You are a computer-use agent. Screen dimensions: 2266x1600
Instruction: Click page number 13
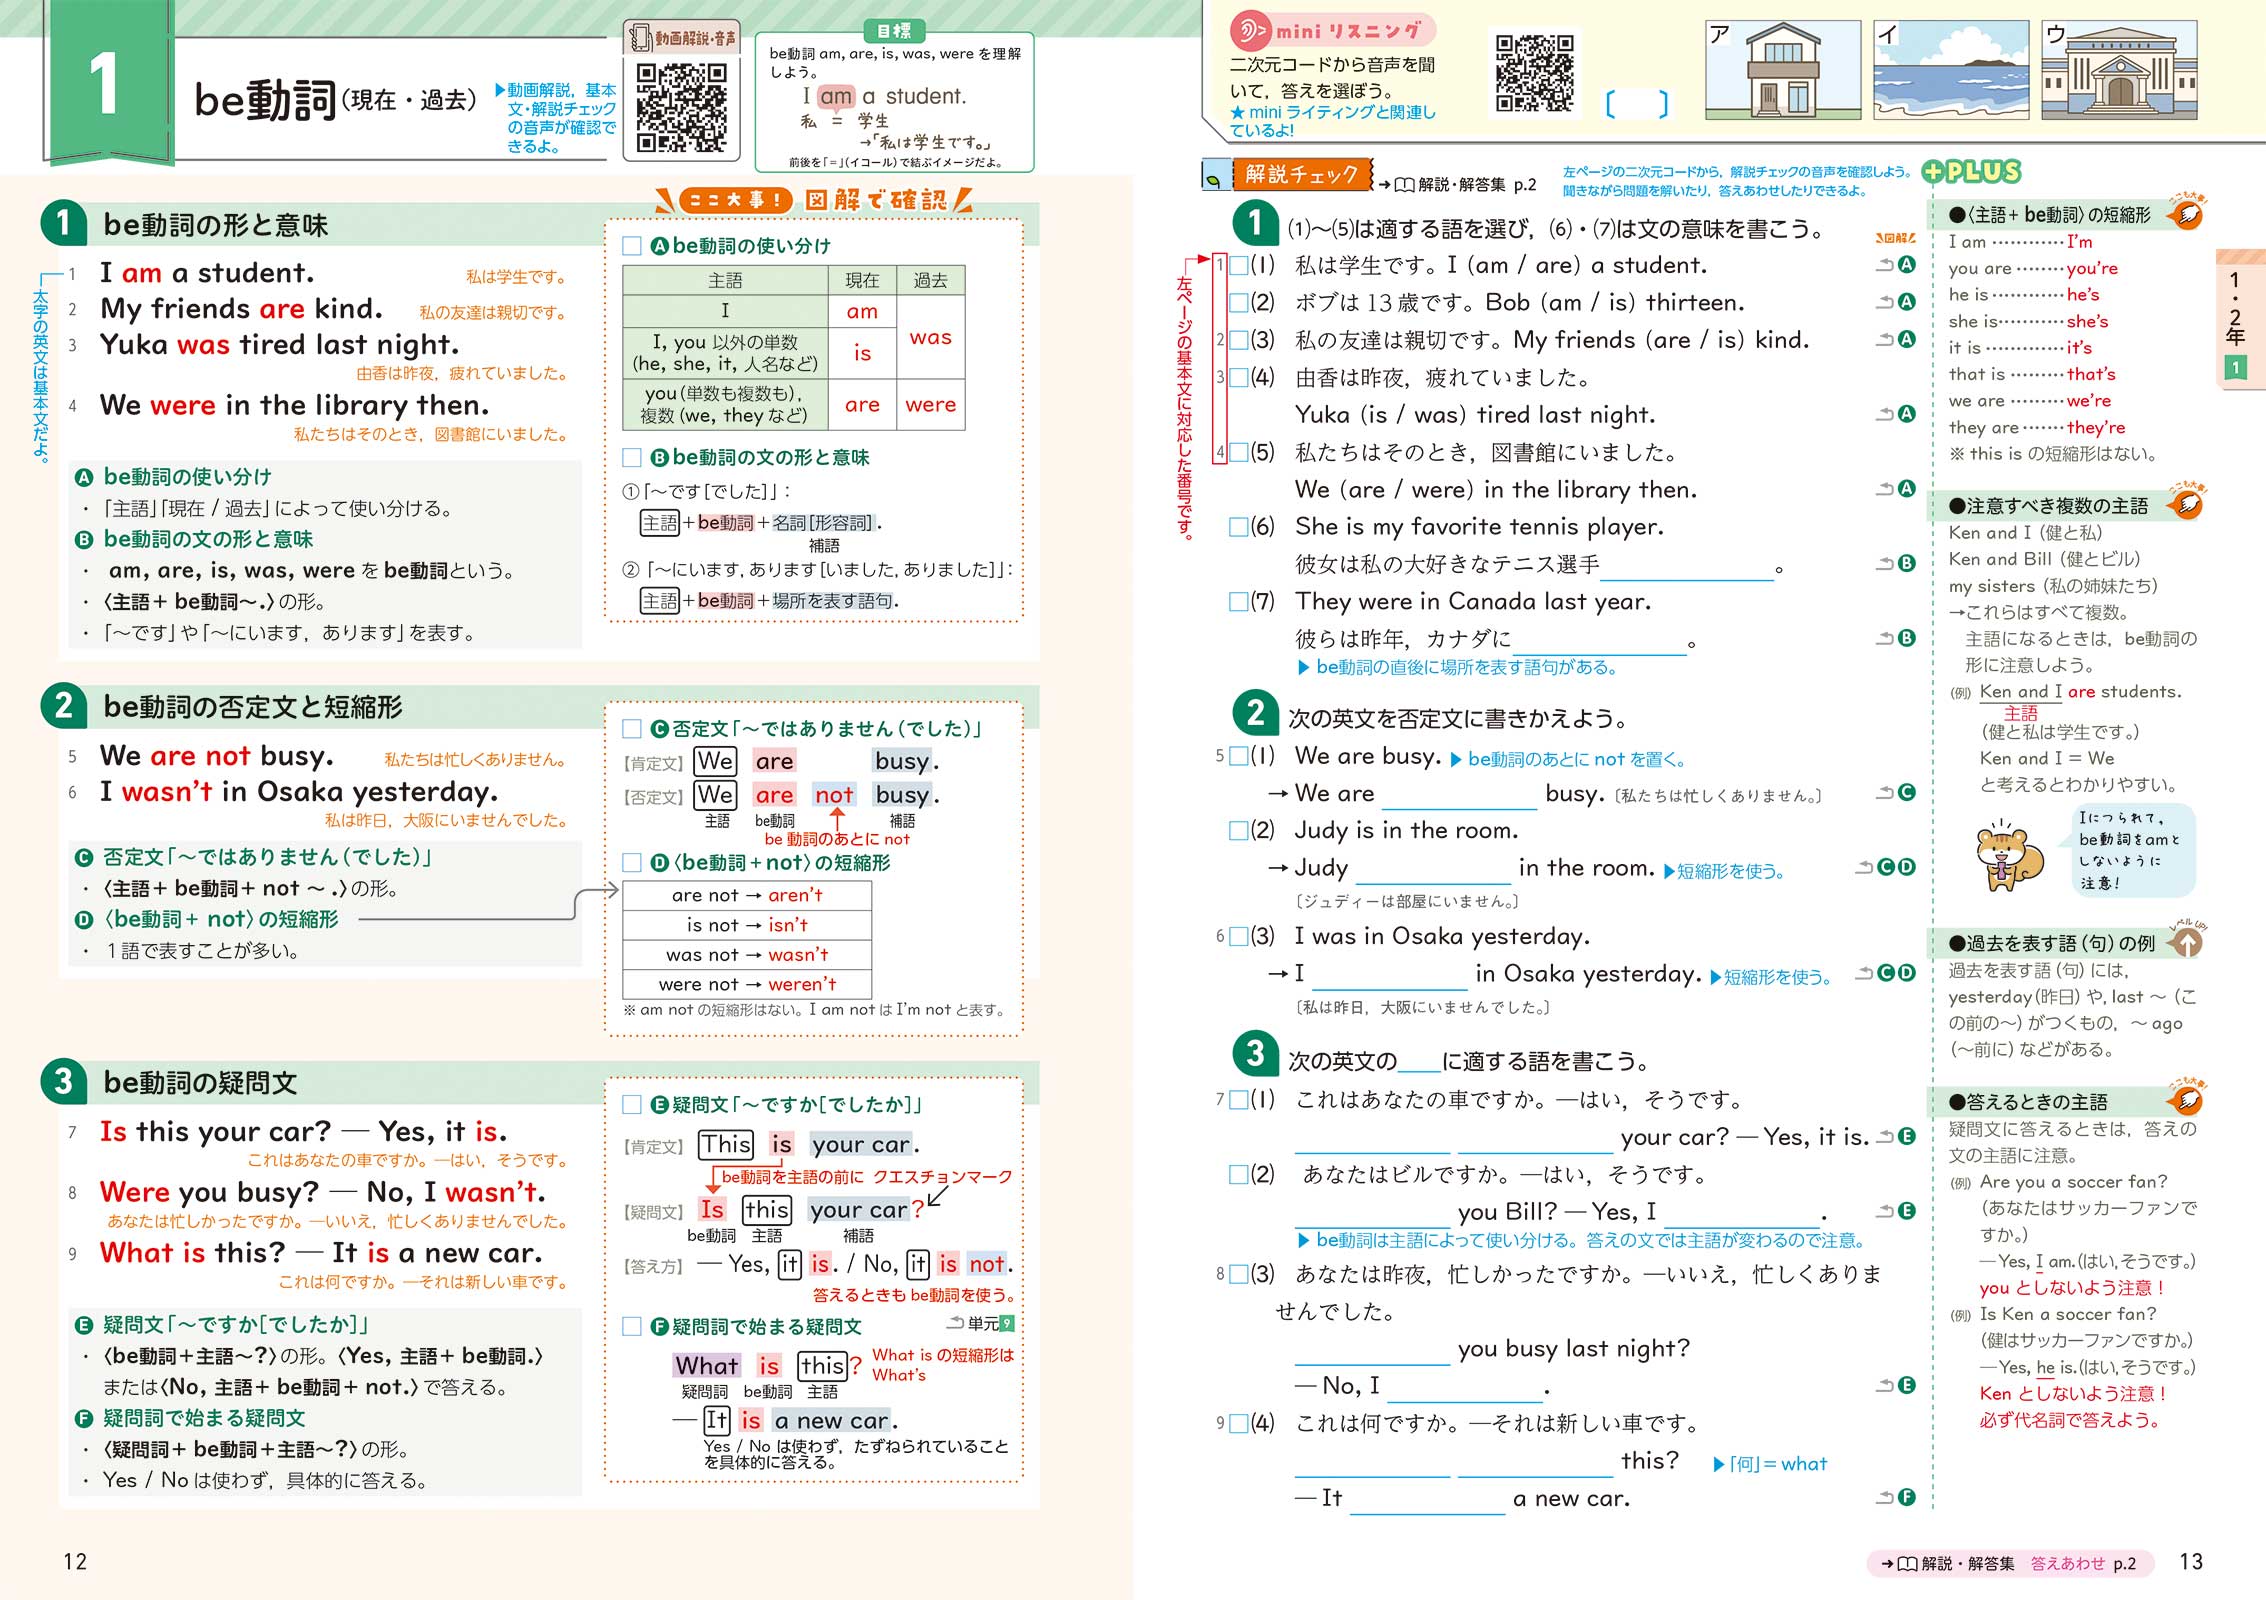[2191, 1562]
